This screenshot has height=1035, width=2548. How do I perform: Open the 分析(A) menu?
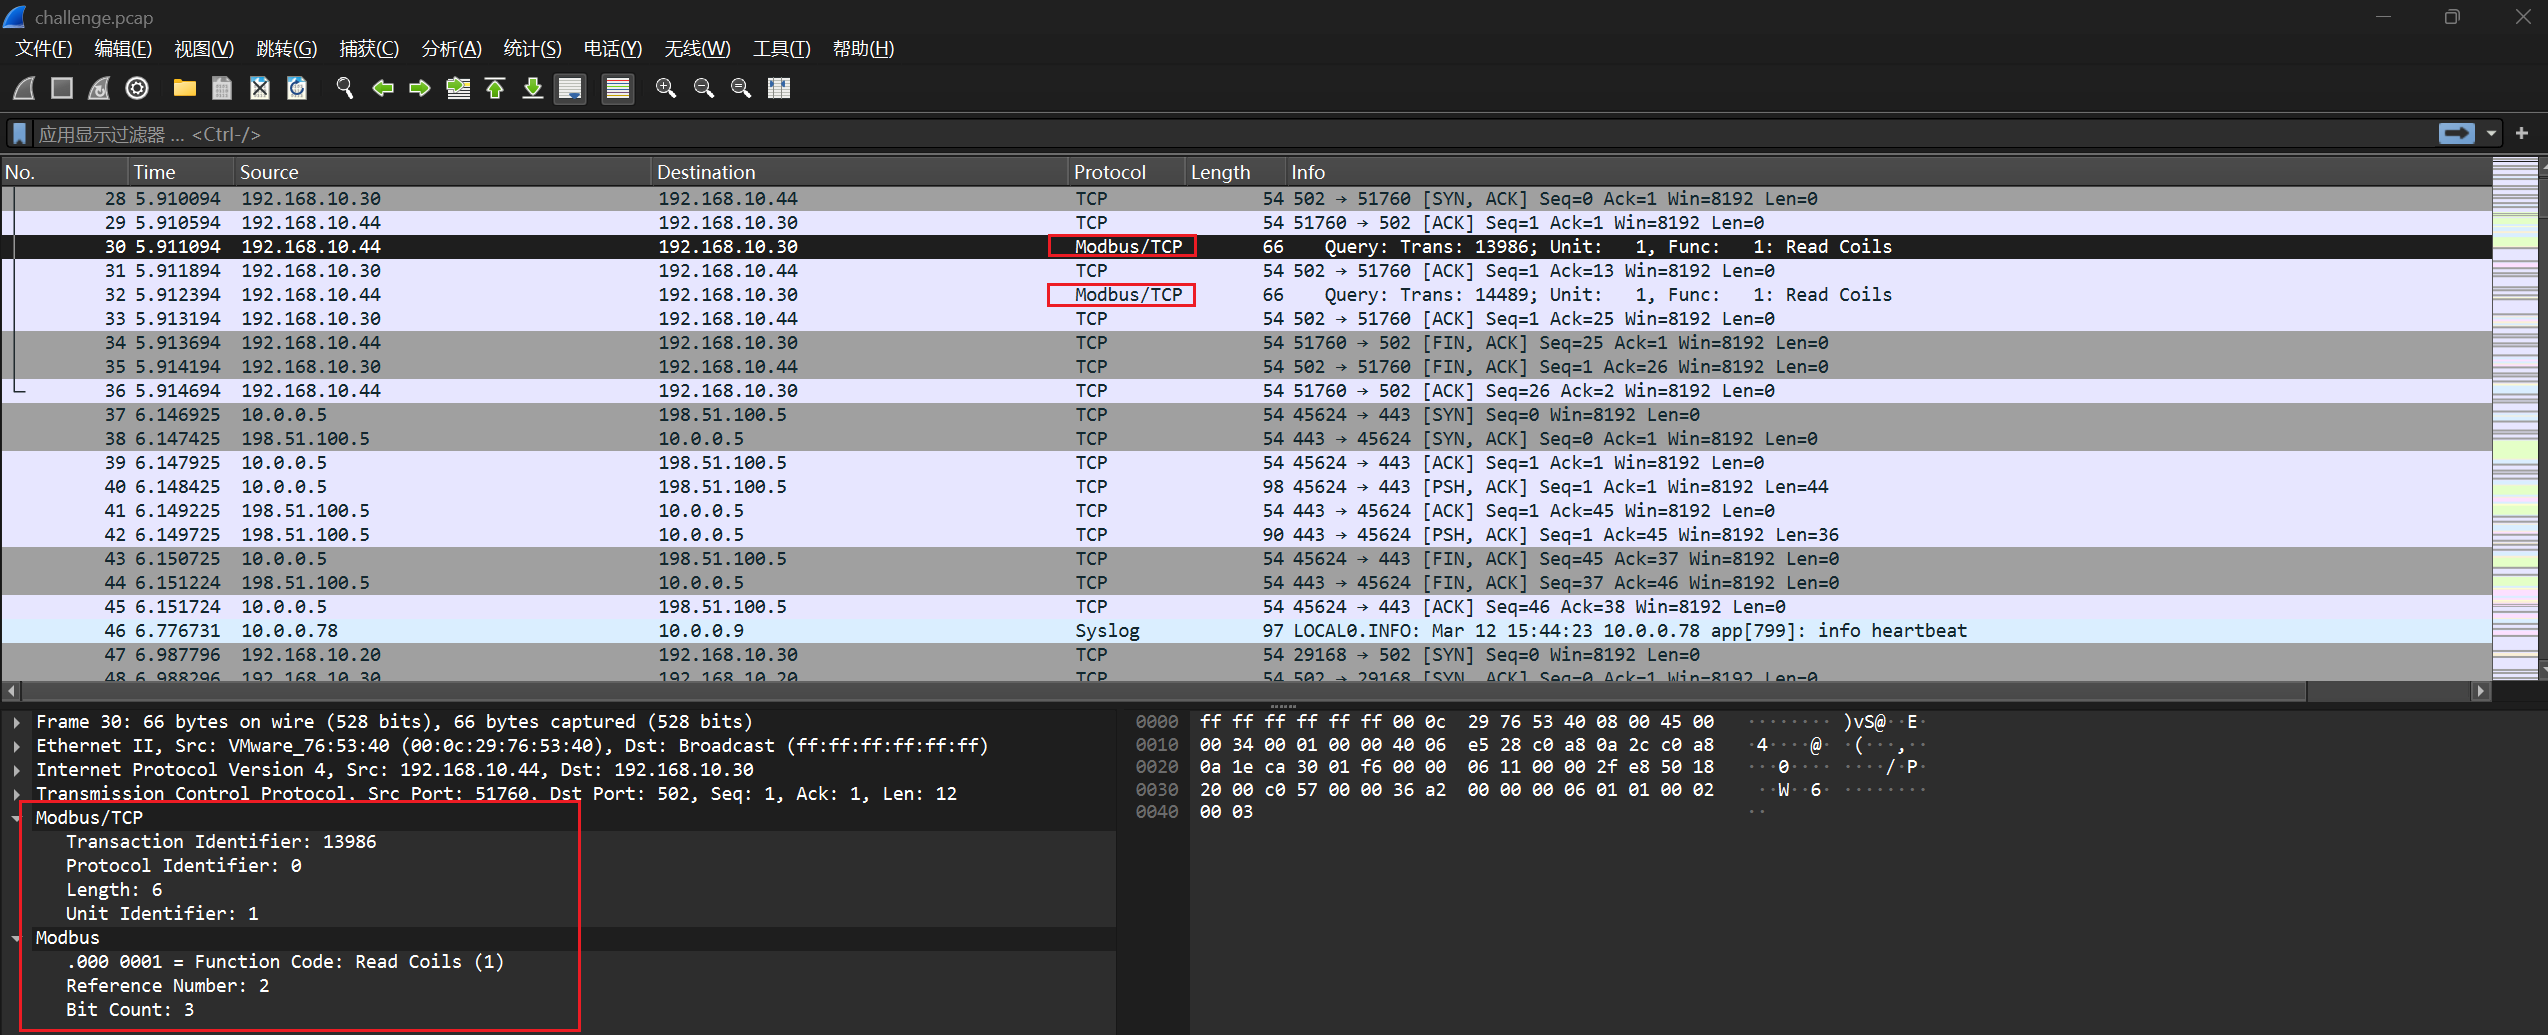[451, 49]
